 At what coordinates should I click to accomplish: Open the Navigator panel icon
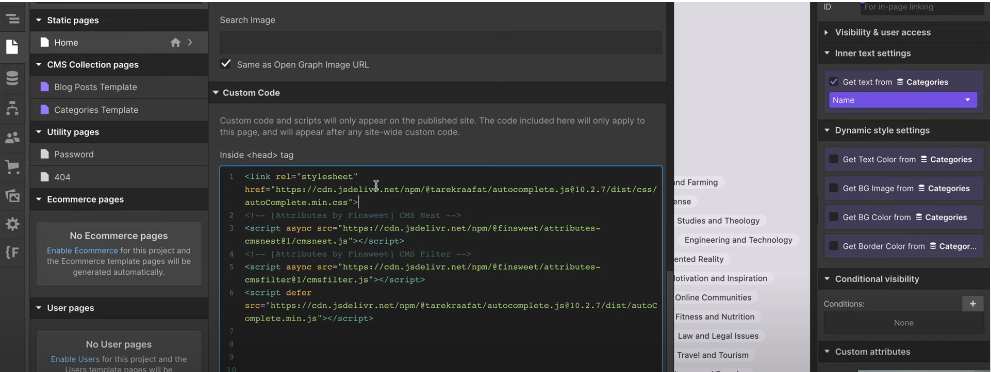12,18
